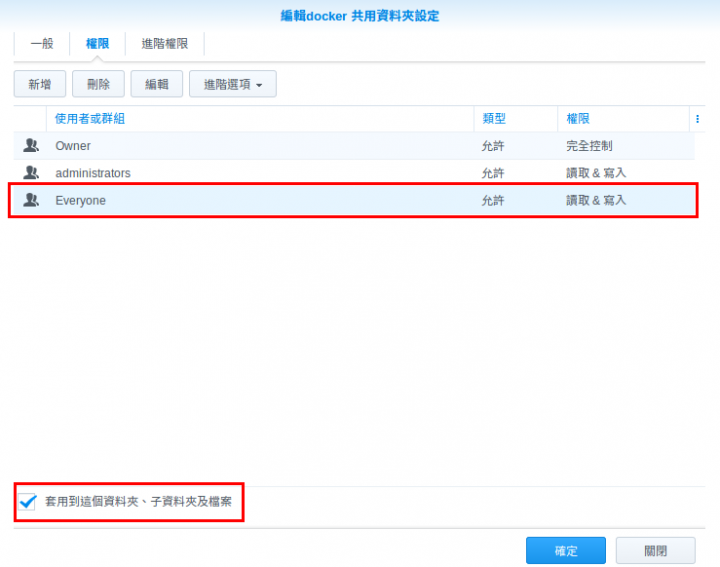
Task: Click the 新增 button
Action: pos(40,84)
